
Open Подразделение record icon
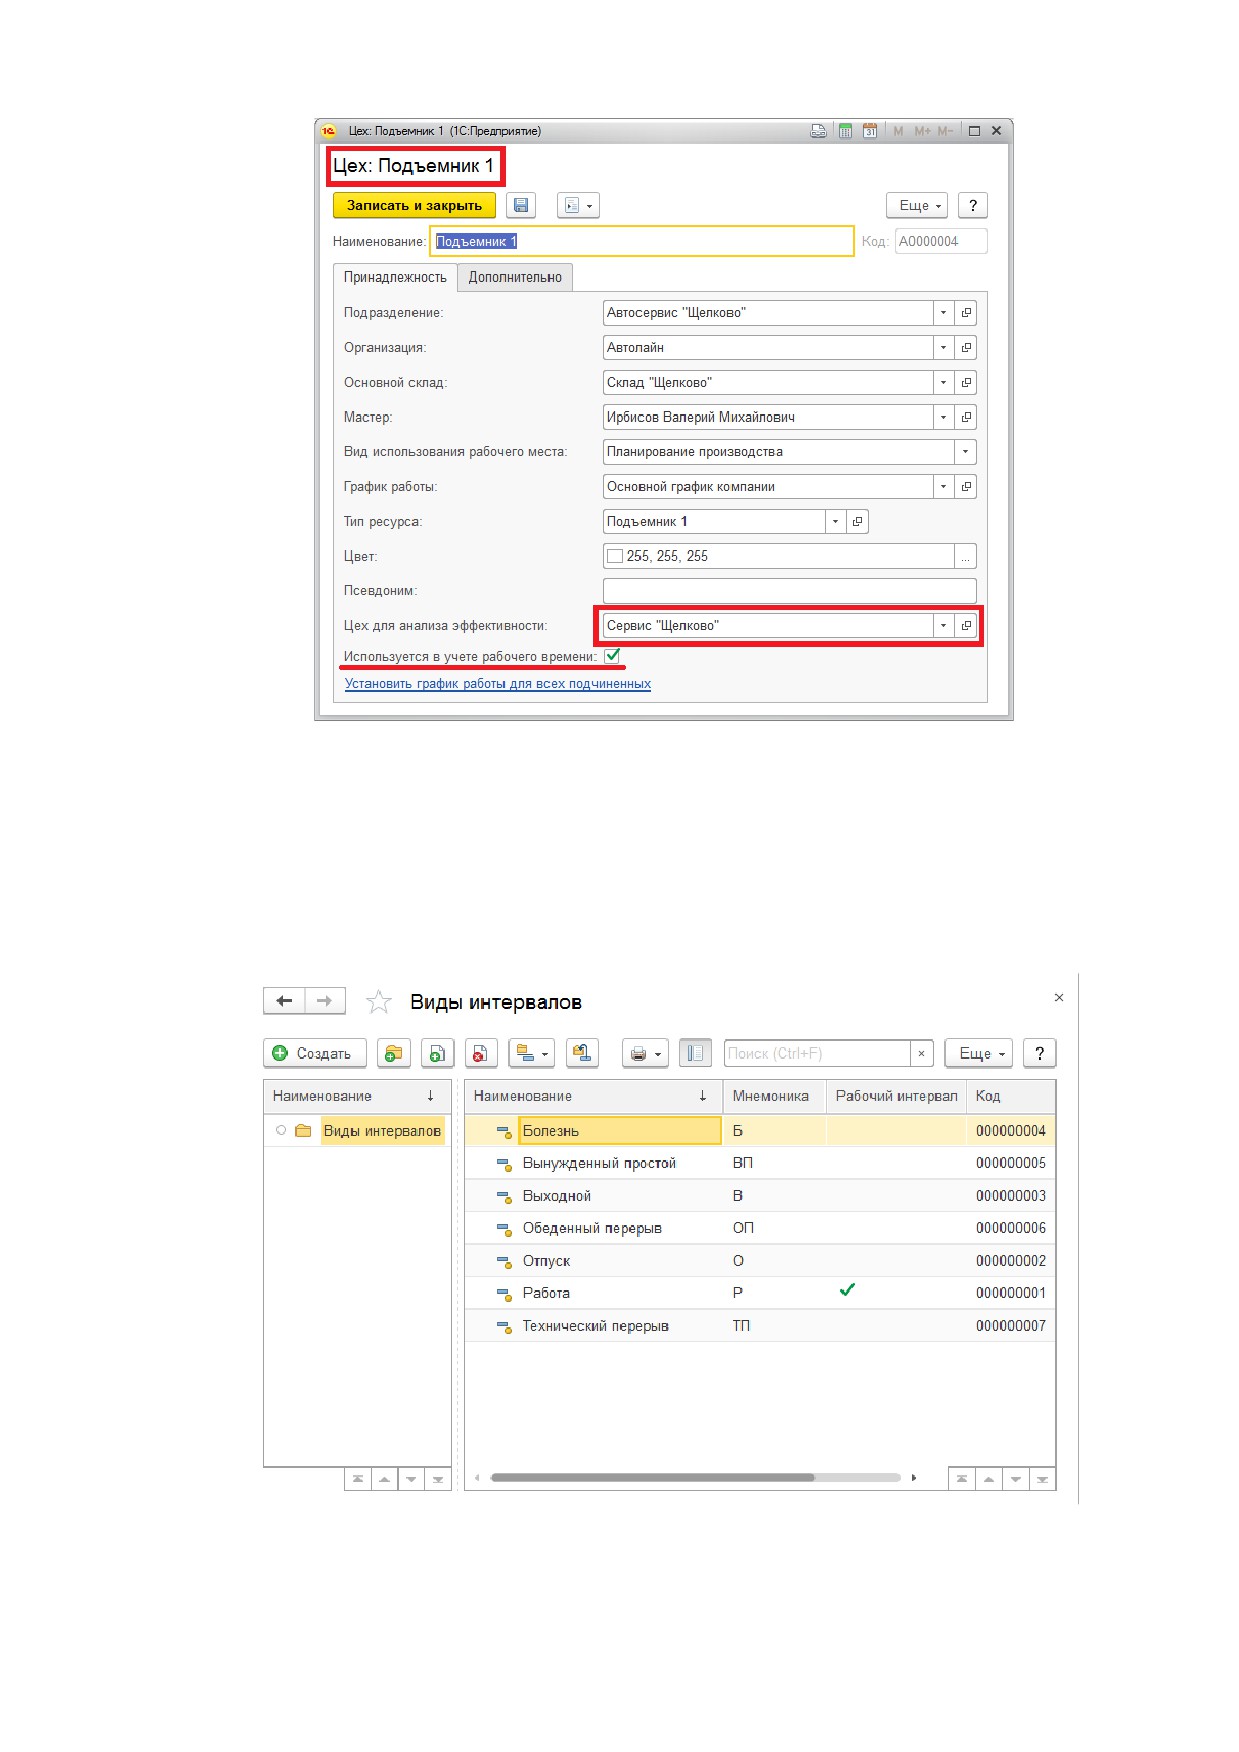pyautogui.click(x=966, y=313)
